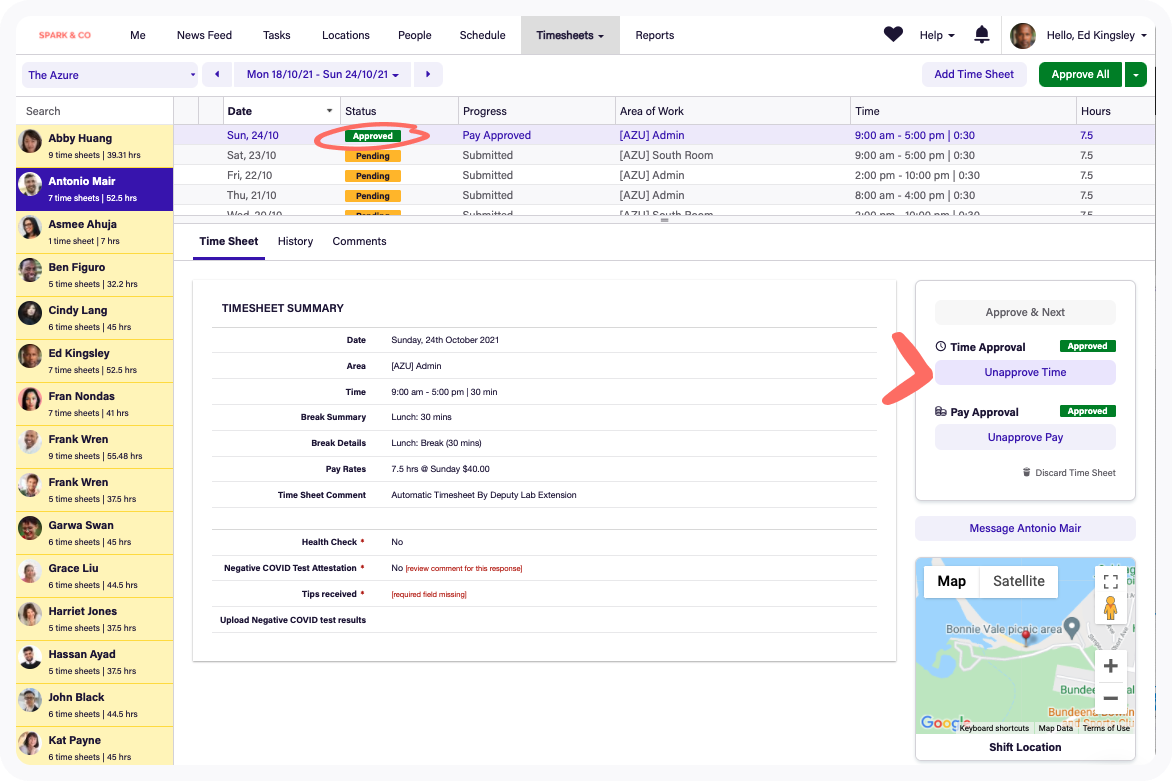
Task: Open the Hello, Ed Kingsley user menu
Action: tap(1096, 35)
